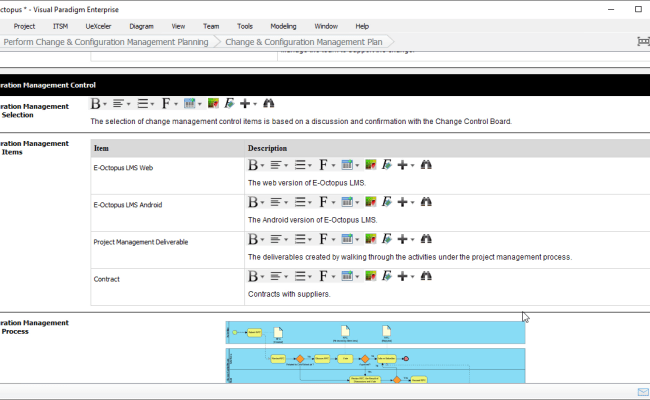Click the 'The web version of E-Octopus LMS.' text

[x=307, y=183]
